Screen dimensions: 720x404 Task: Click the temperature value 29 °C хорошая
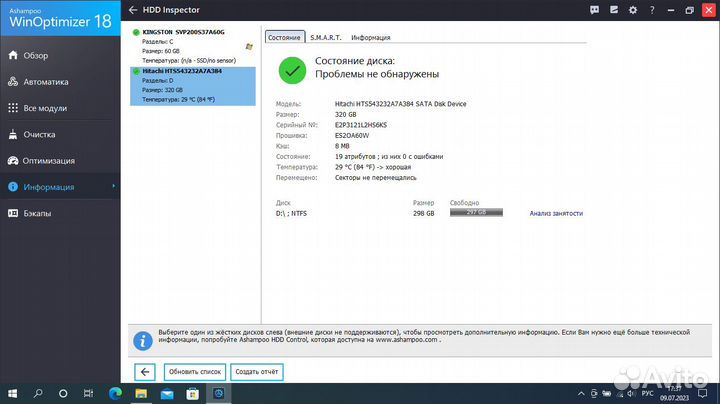point(373,167)
